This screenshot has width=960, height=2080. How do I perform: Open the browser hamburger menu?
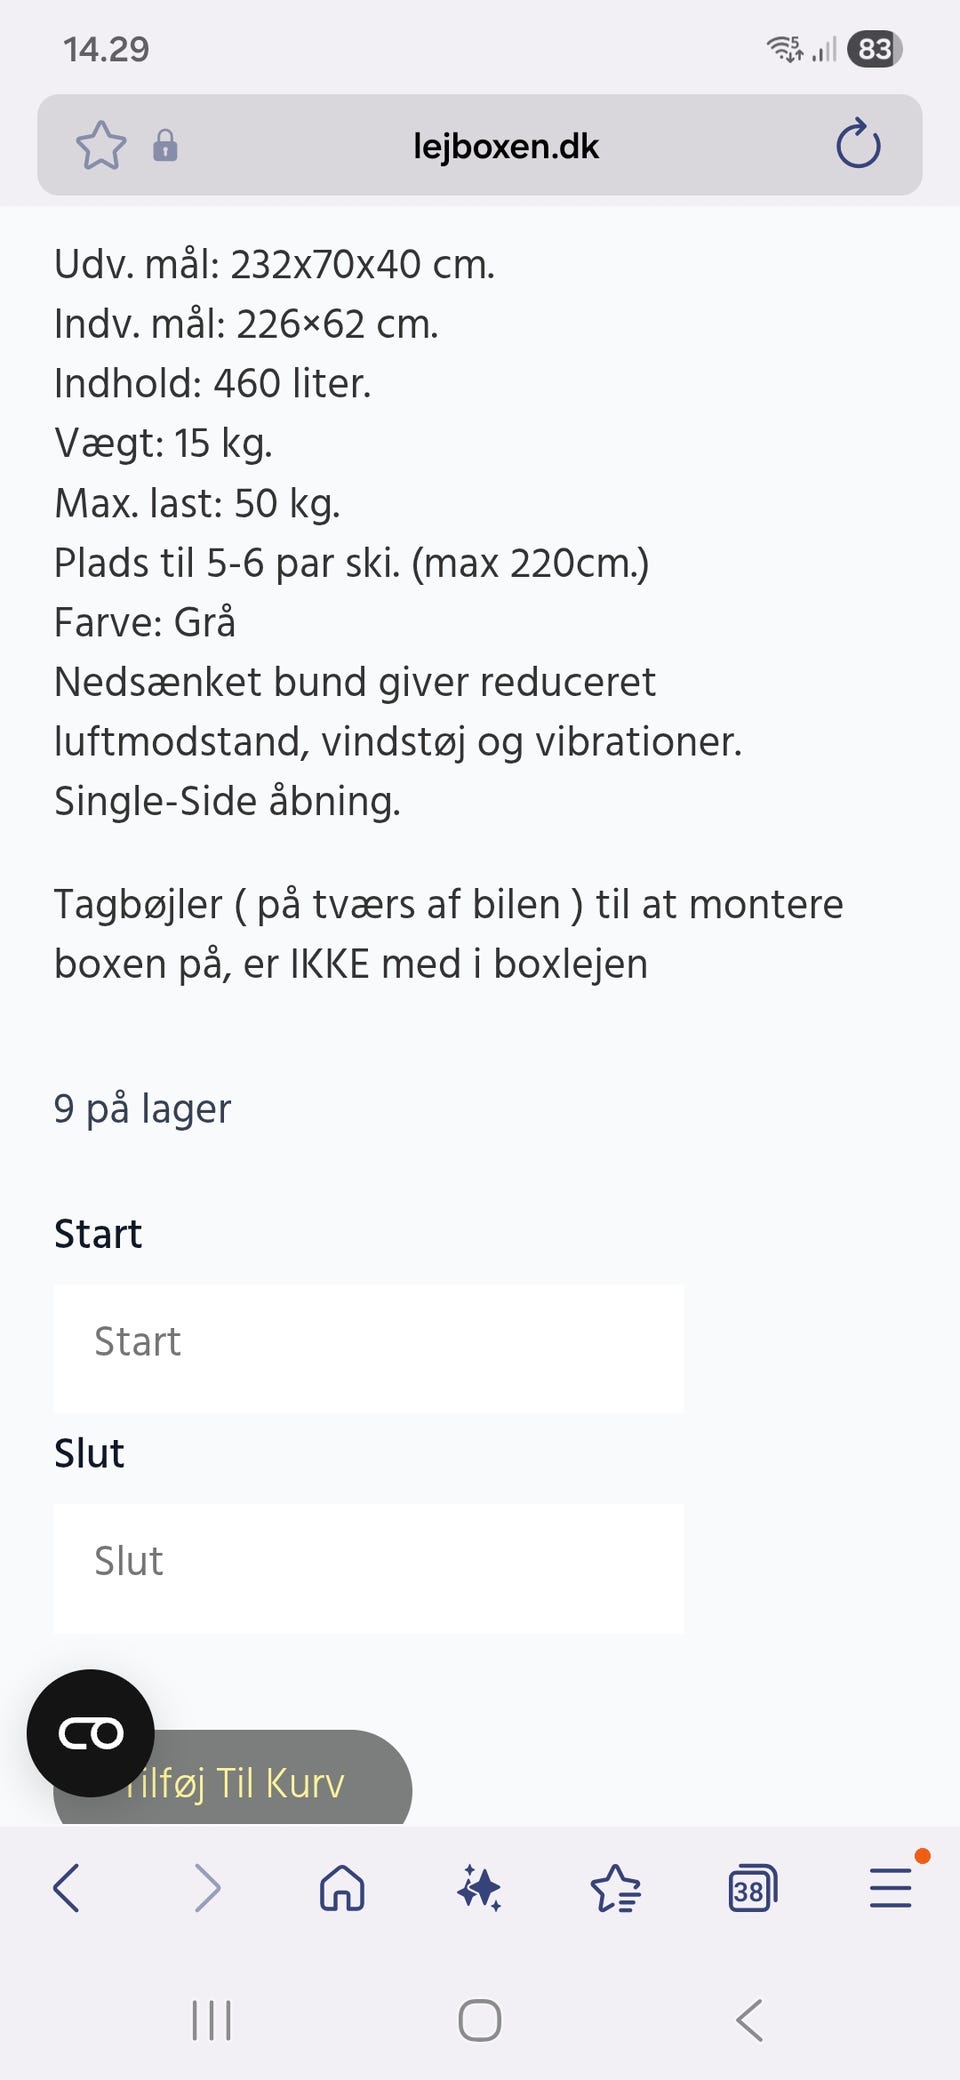[x=890, y=1889]
